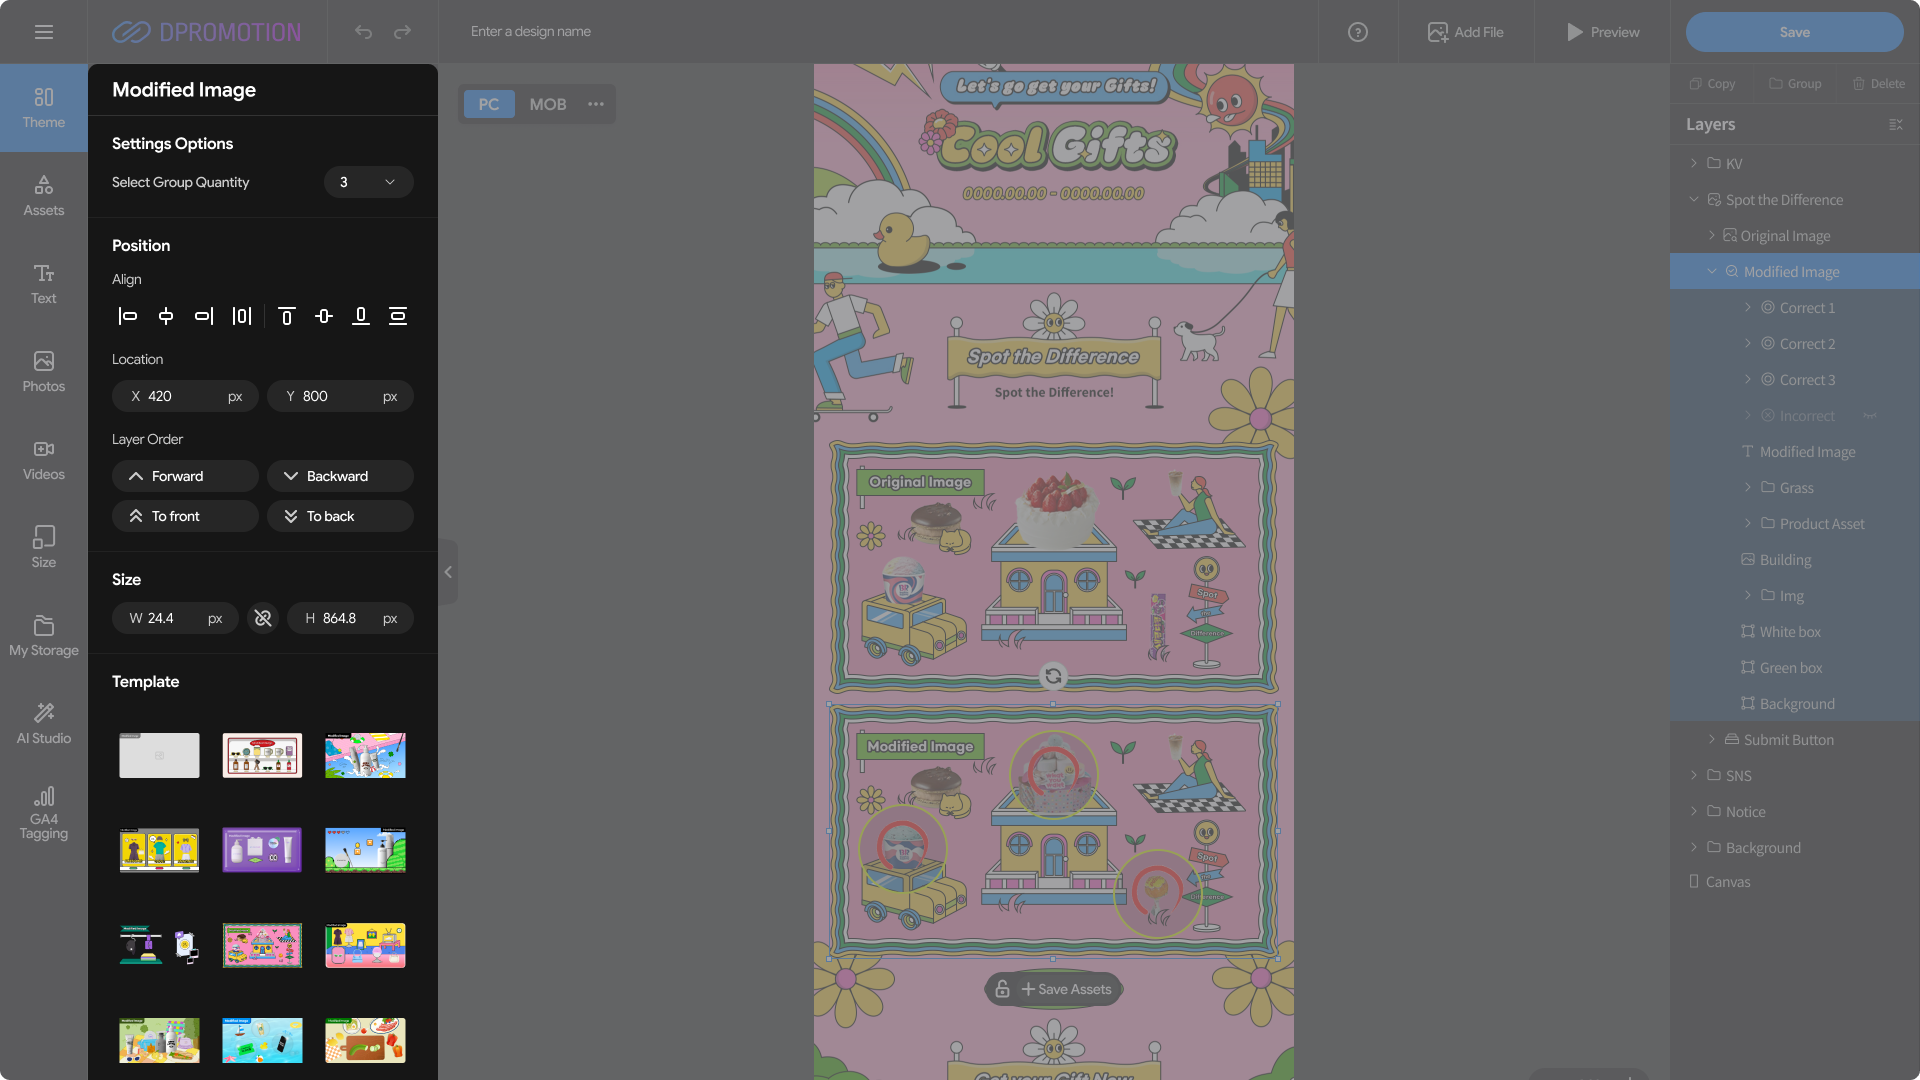
Task: Open GA4 Tagging in sidebar
Action: point(44,812)
